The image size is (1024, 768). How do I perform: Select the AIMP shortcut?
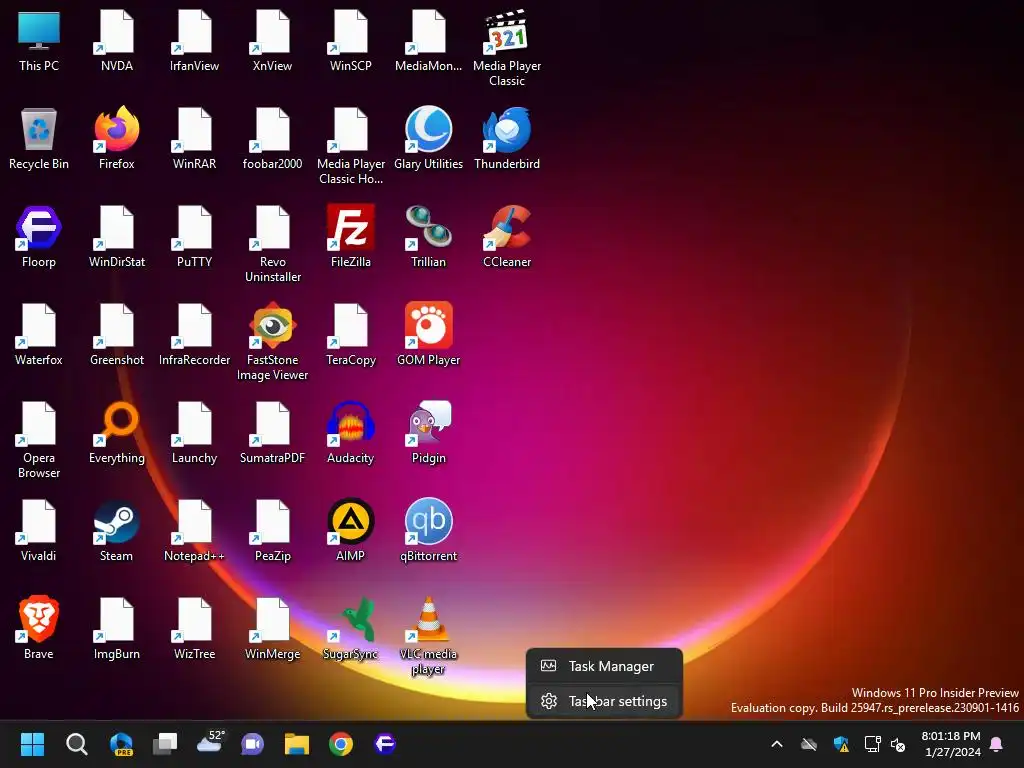(x=351, y=530)
